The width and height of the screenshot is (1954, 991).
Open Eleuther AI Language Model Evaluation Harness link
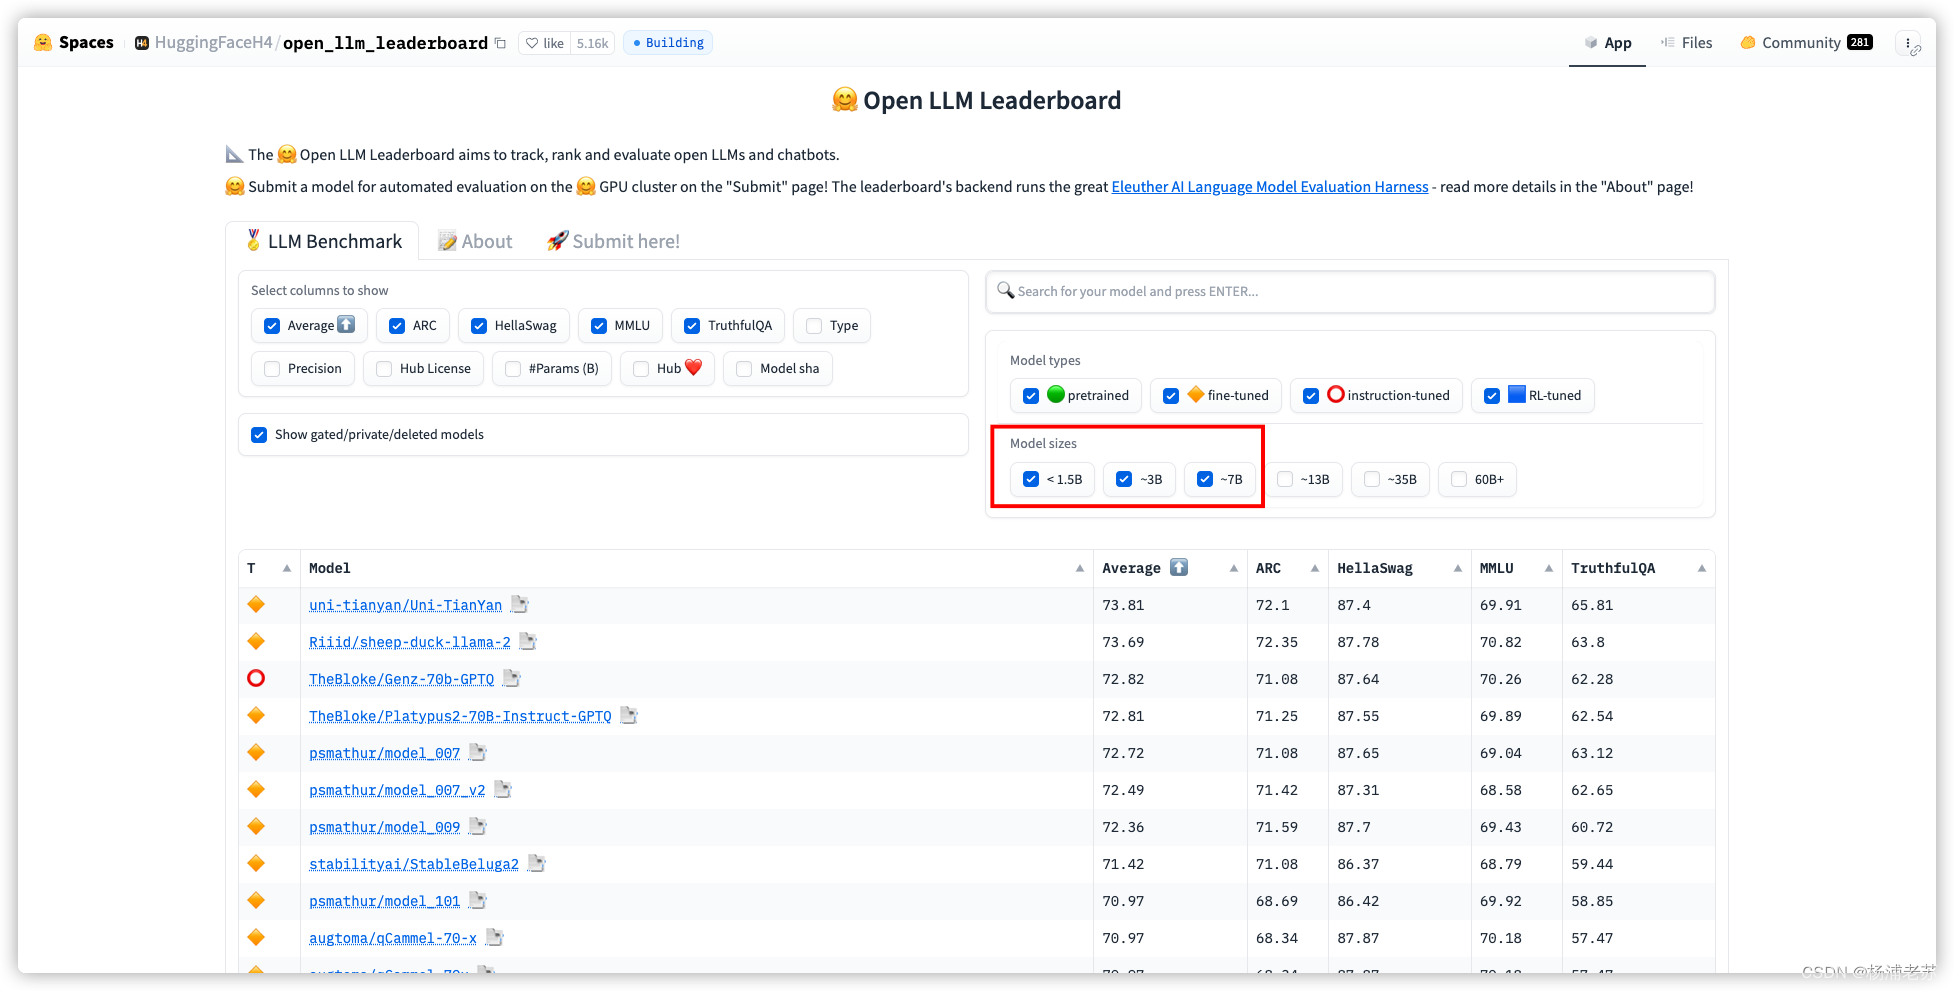1270,187
